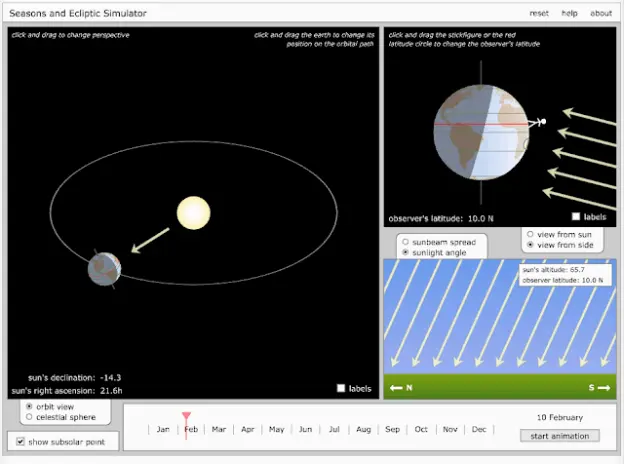This screenshot has width=624, height=464.
Task: Click the Sun in the orbit view
Action: [x=194, y=213]
